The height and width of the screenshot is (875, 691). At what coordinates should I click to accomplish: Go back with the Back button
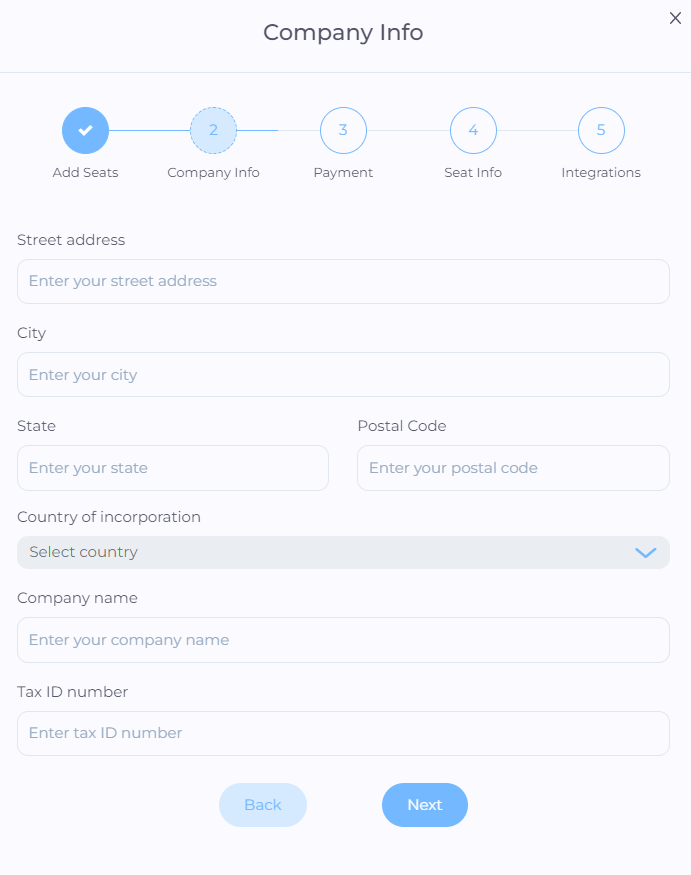tap(263, 805)
